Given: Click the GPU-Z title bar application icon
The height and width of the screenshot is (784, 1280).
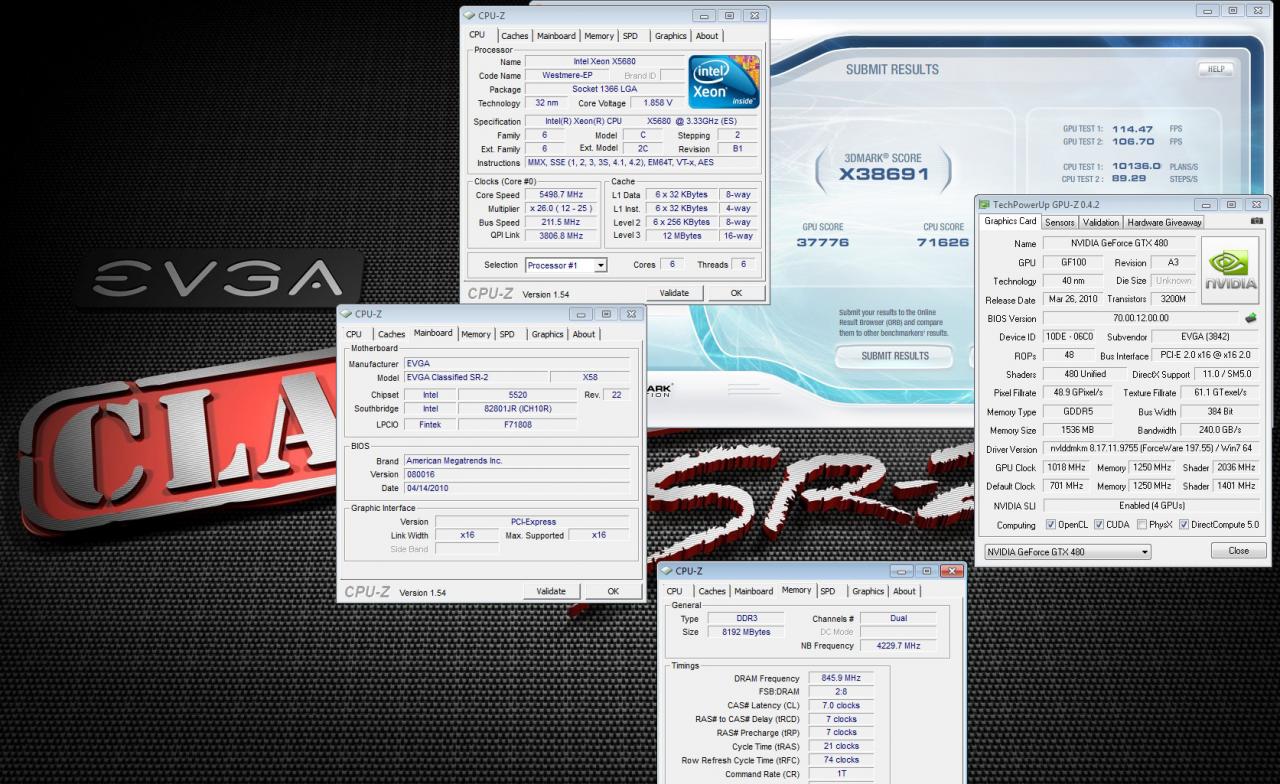Looking at the screenshot, I should coord(985,205).
